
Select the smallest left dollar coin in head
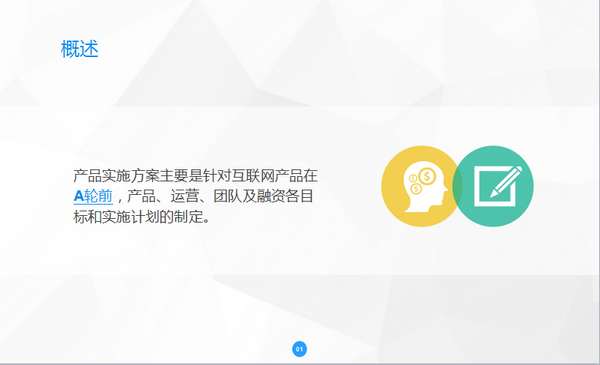[x=413, y=179]
